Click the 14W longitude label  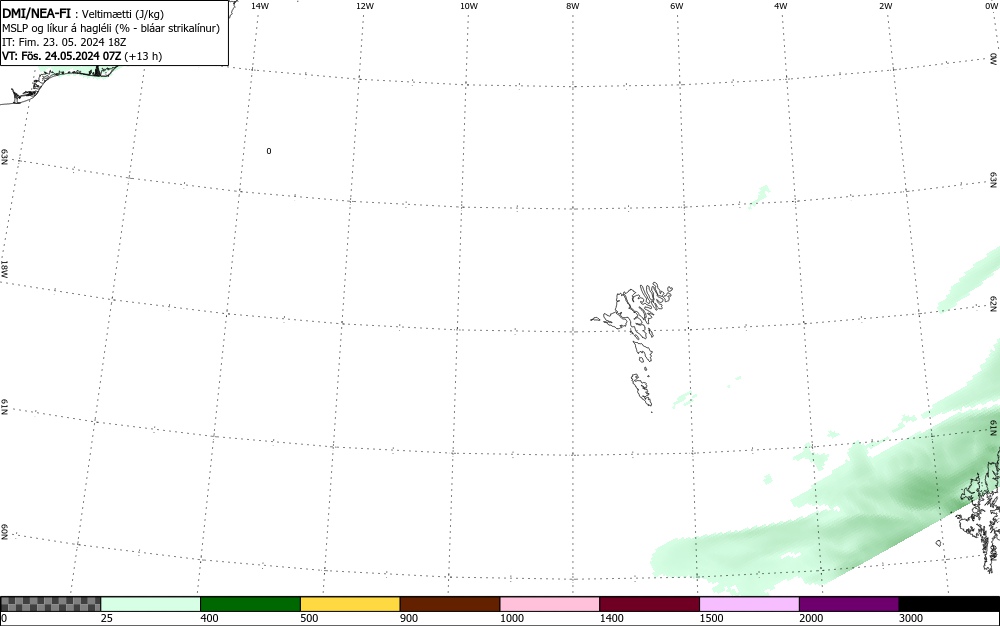(260, 6)
